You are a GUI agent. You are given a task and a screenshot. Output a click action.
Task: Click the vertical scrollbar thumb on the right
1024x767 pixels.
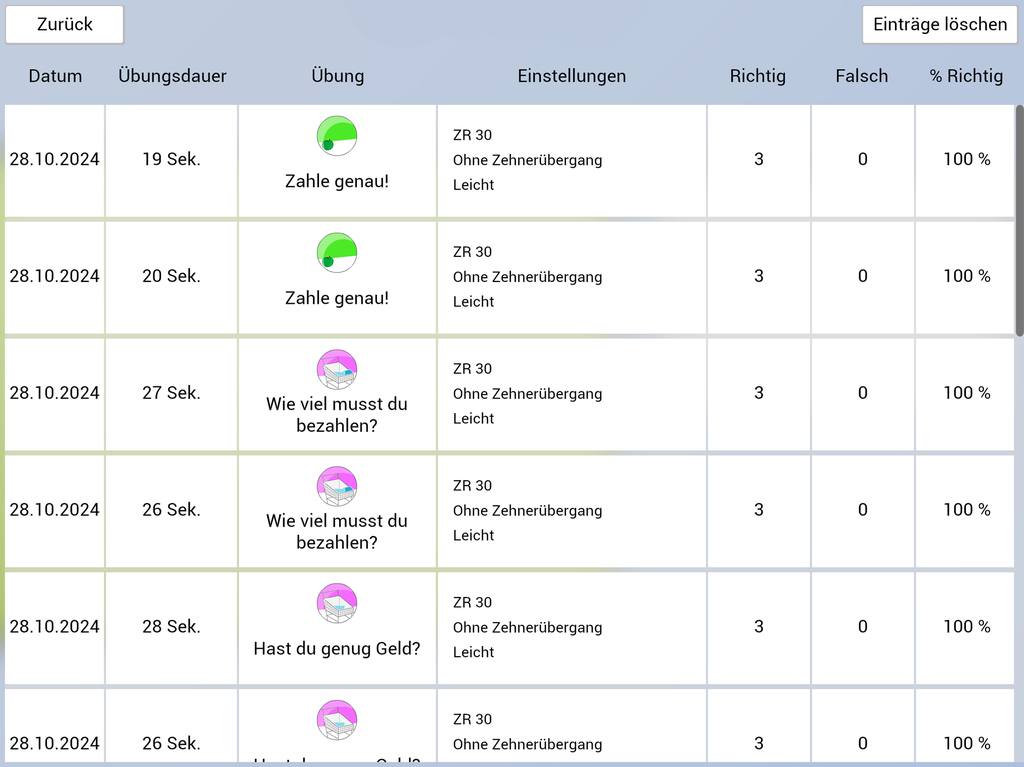1019,220
